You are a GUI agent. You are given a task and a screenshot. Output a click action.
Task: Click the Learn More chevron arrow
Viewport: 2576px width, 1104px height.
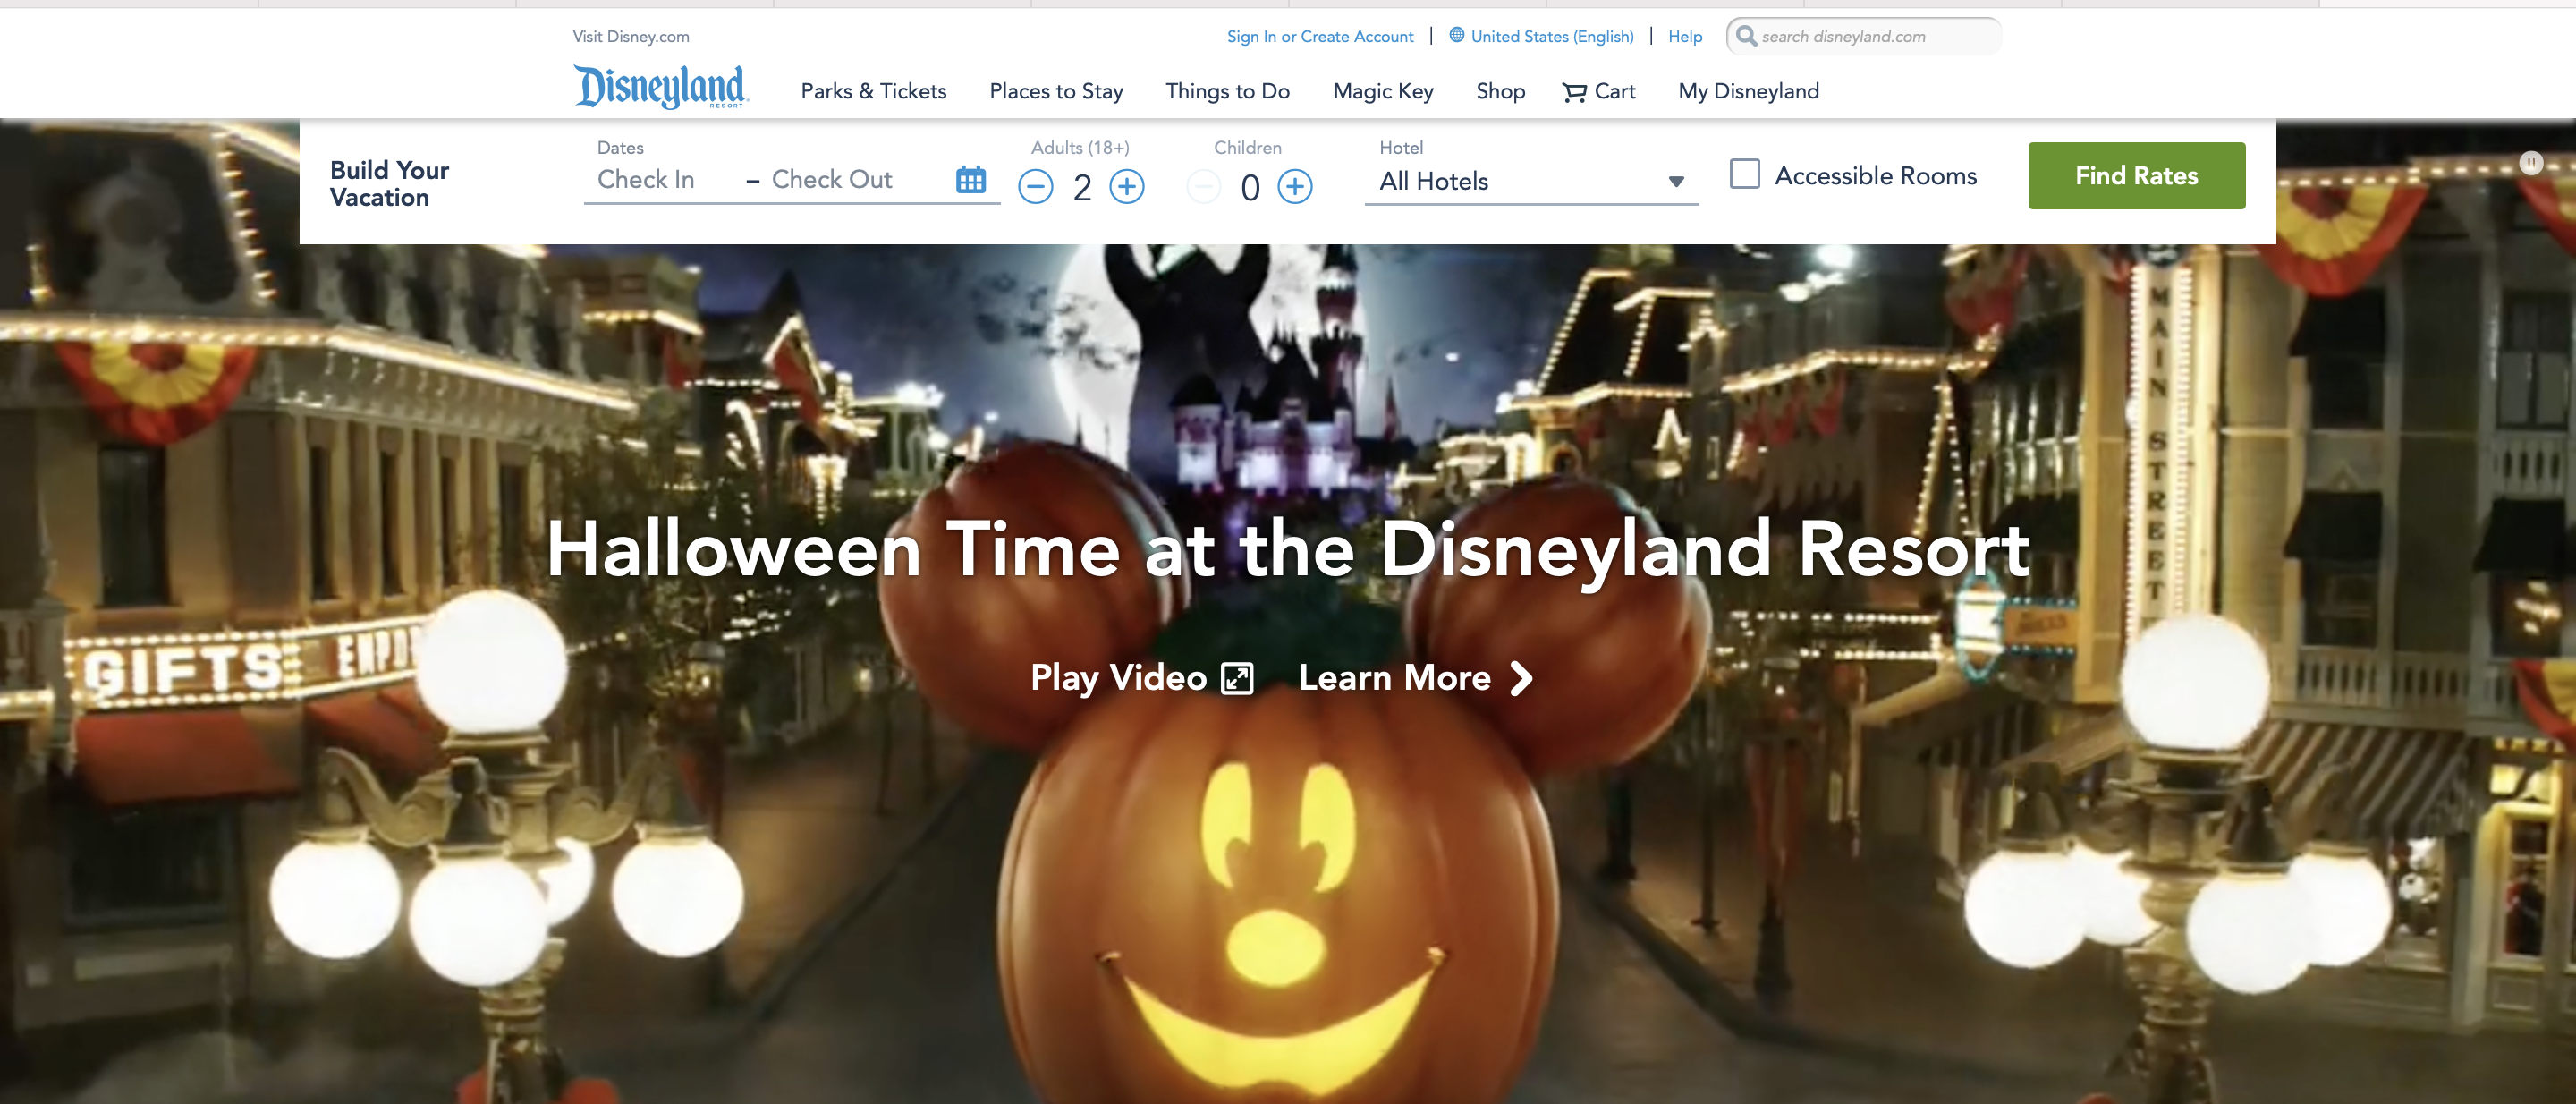(1520, 678)
